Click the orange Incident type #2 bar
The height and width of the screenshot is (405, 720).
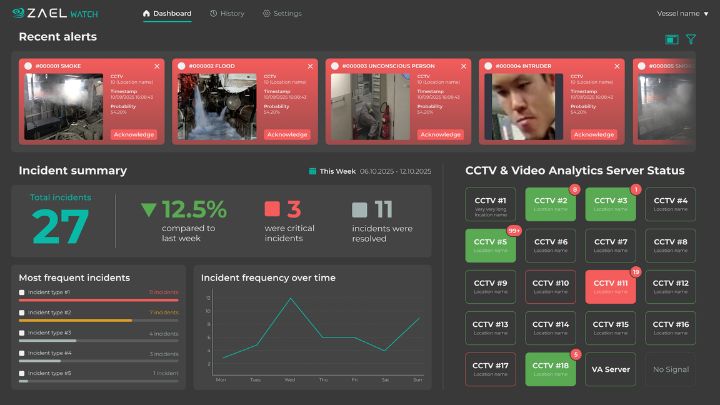[x=75, y=321]
